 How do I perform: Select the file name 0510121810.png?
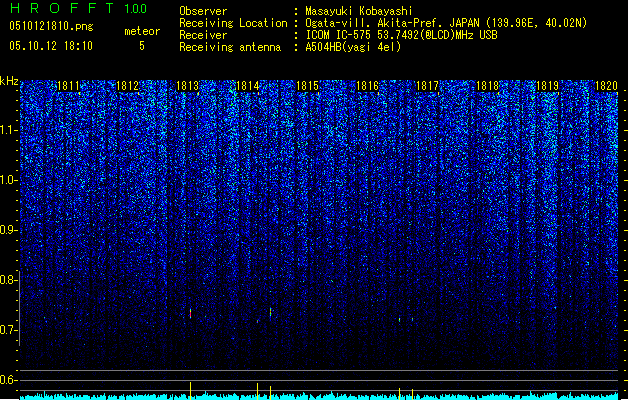(51, 27)
